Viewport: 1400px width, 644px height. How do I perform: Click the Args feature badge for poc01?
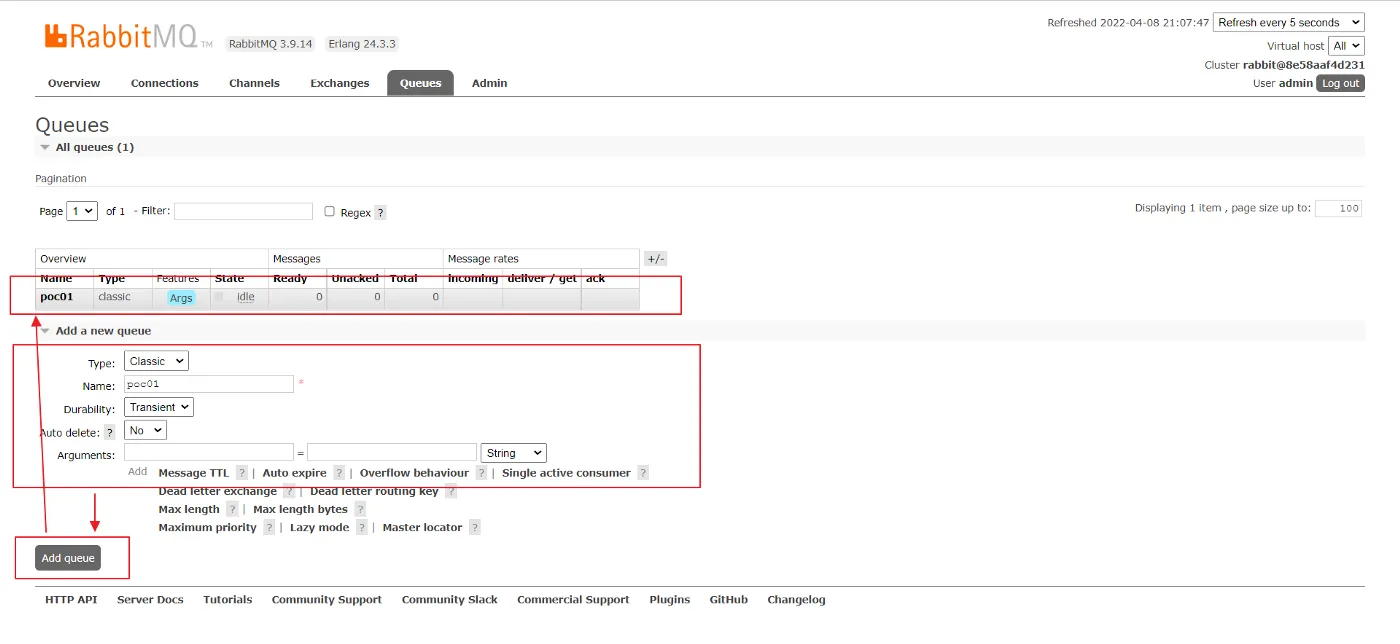(x=181, y=298)
